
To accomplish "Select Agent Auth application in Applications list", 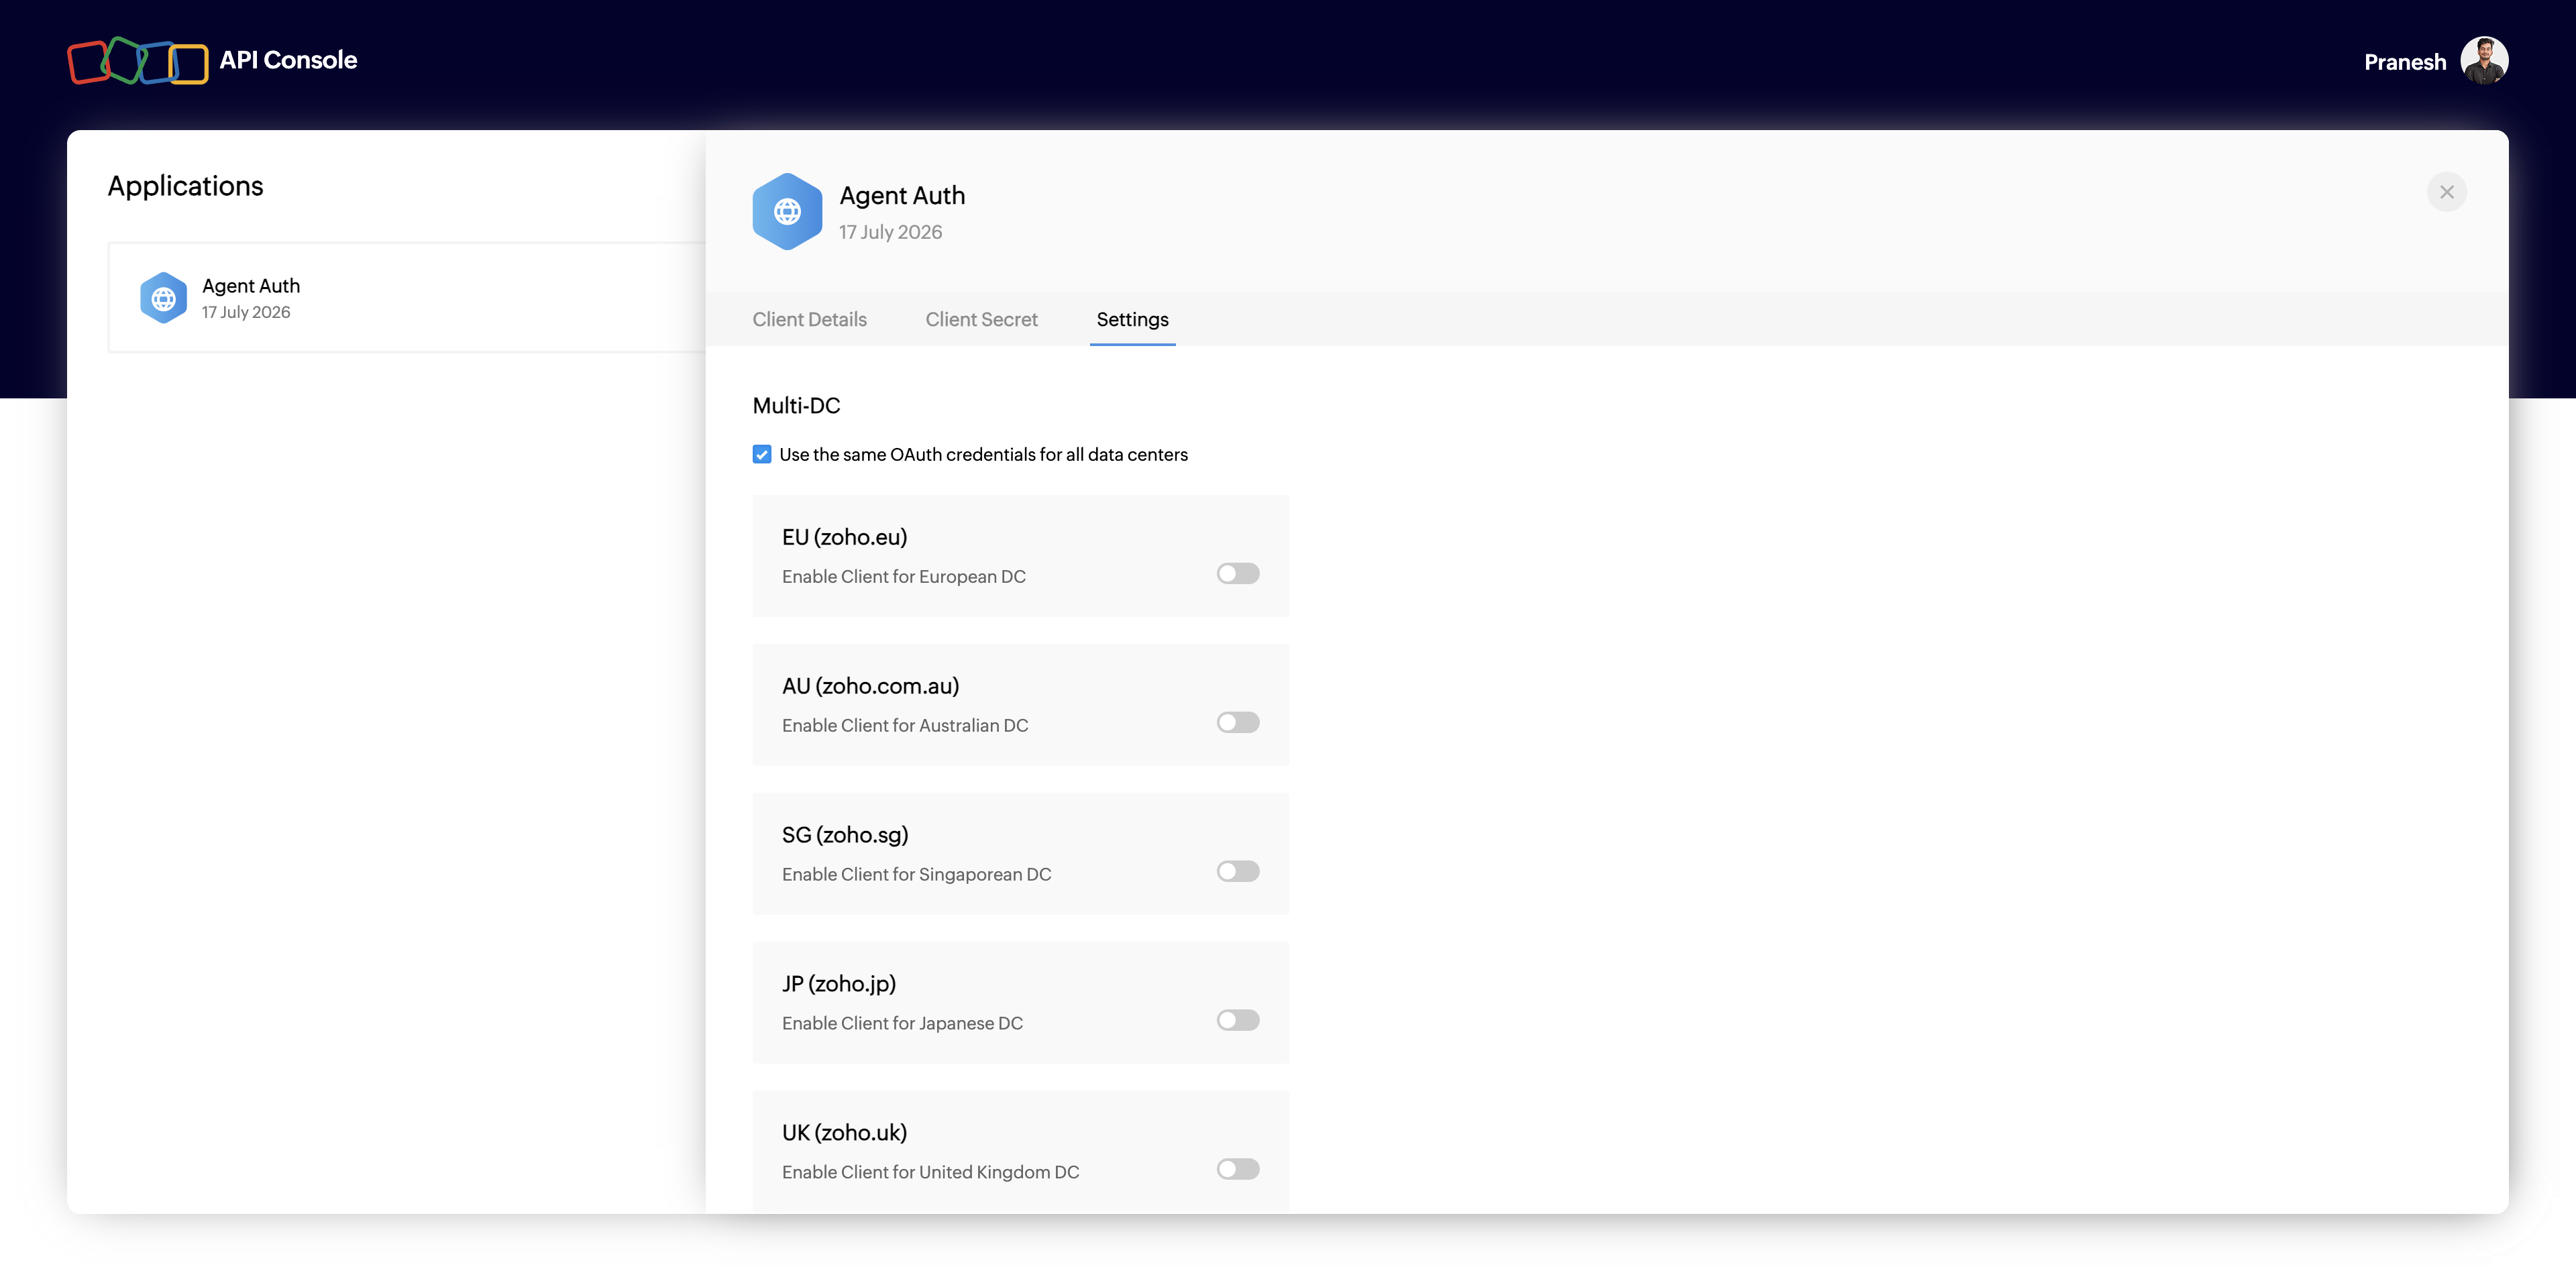I will tap(407, 297).
